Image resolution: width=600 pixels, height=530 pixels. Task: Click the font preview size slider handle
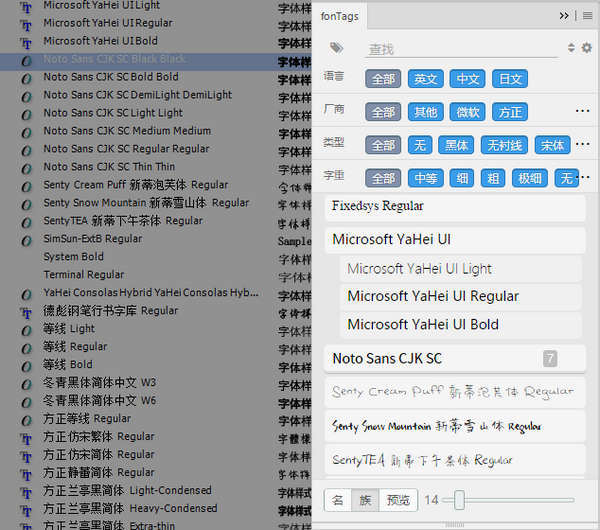(x=460, y=500)
